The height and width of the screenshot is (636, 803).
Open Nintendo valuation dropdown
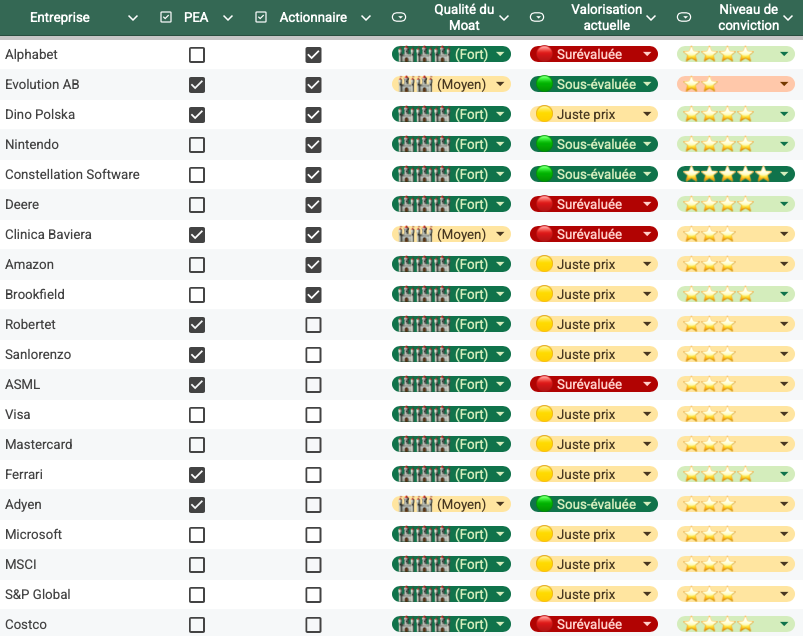594,144
